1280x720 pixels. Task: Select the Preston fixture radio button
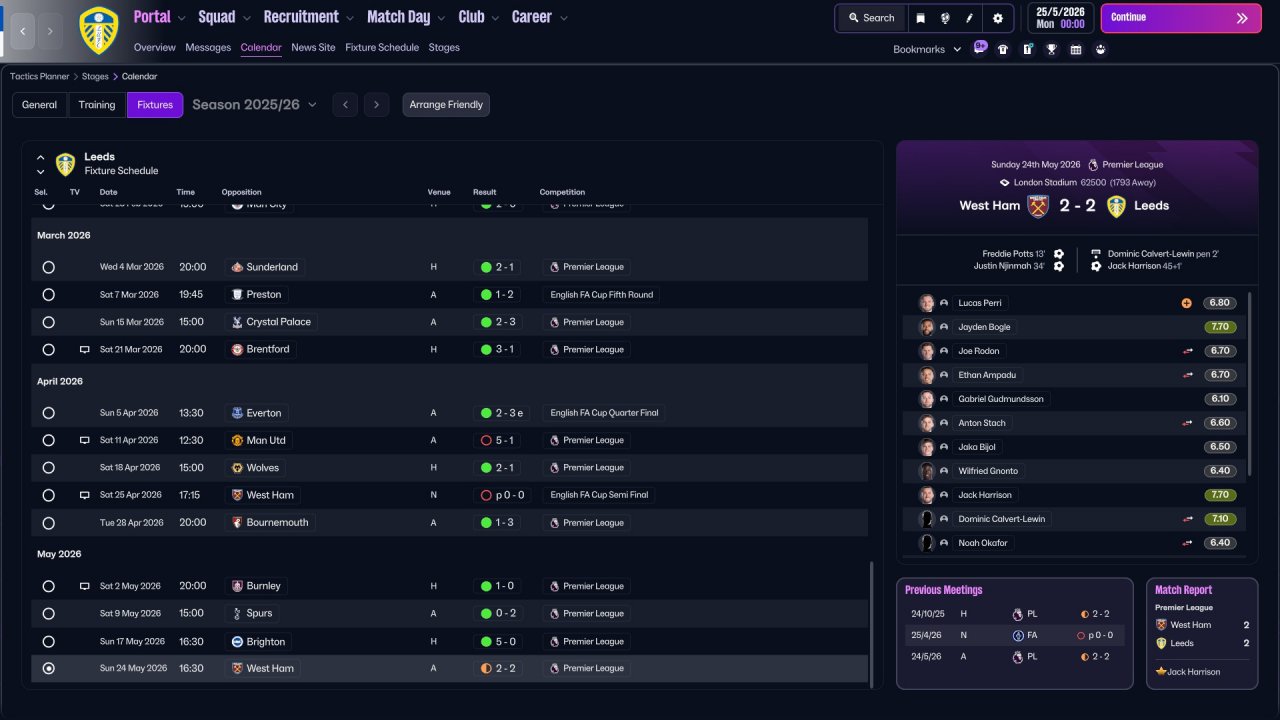click(48, 295)
